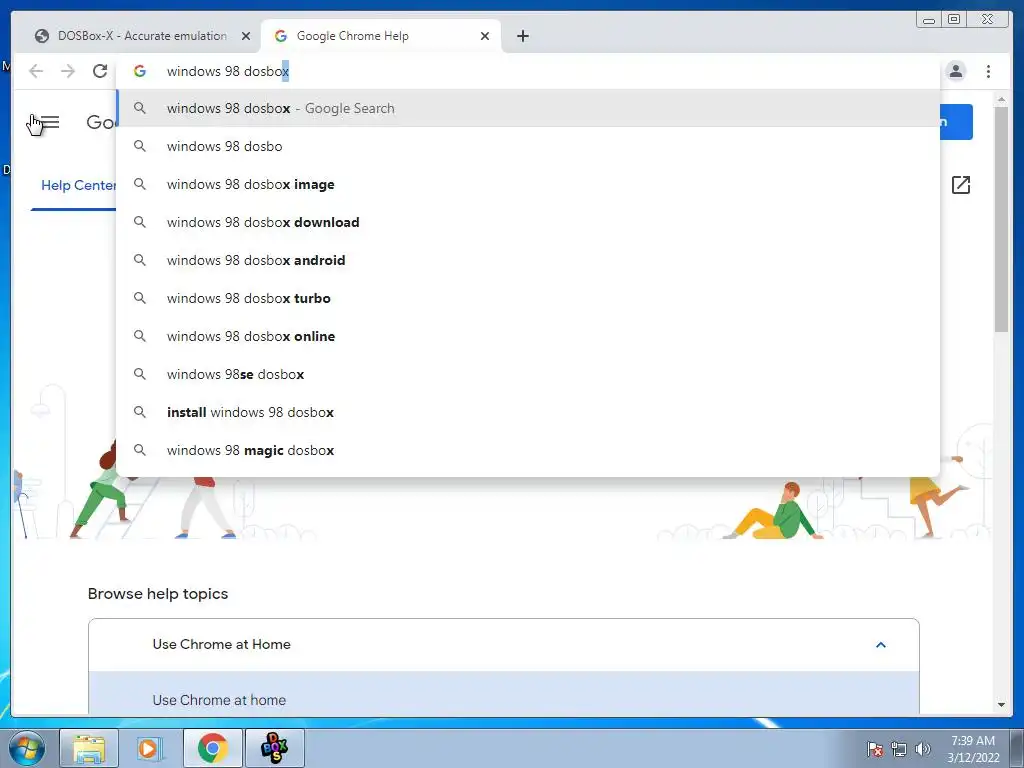Select the Help Center tab
This screenshot has width=1024, height=768.
[x=78, y=185]
